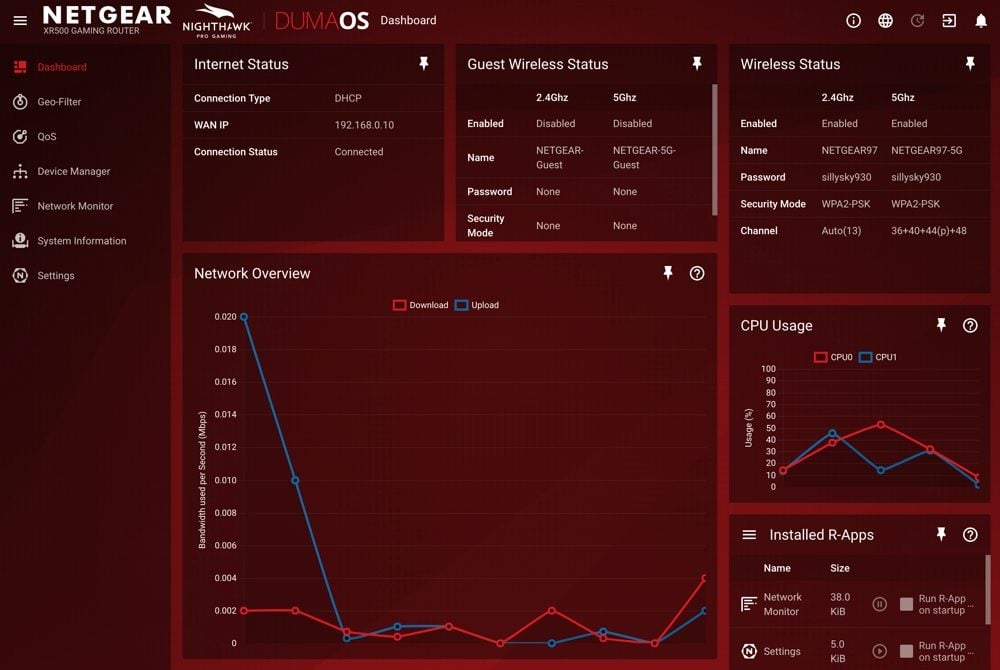Click the Settings R-App row icon
Viewport: 1000px width, 670px height.
click(749, 651)
